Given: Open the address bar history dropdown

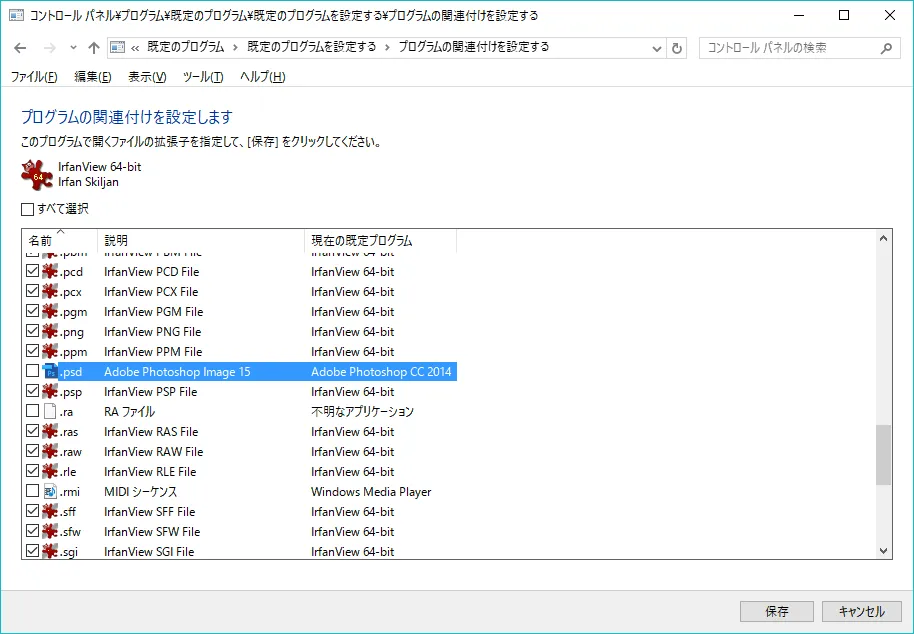Looking at the screenshot, I should [x=657, y=48].
